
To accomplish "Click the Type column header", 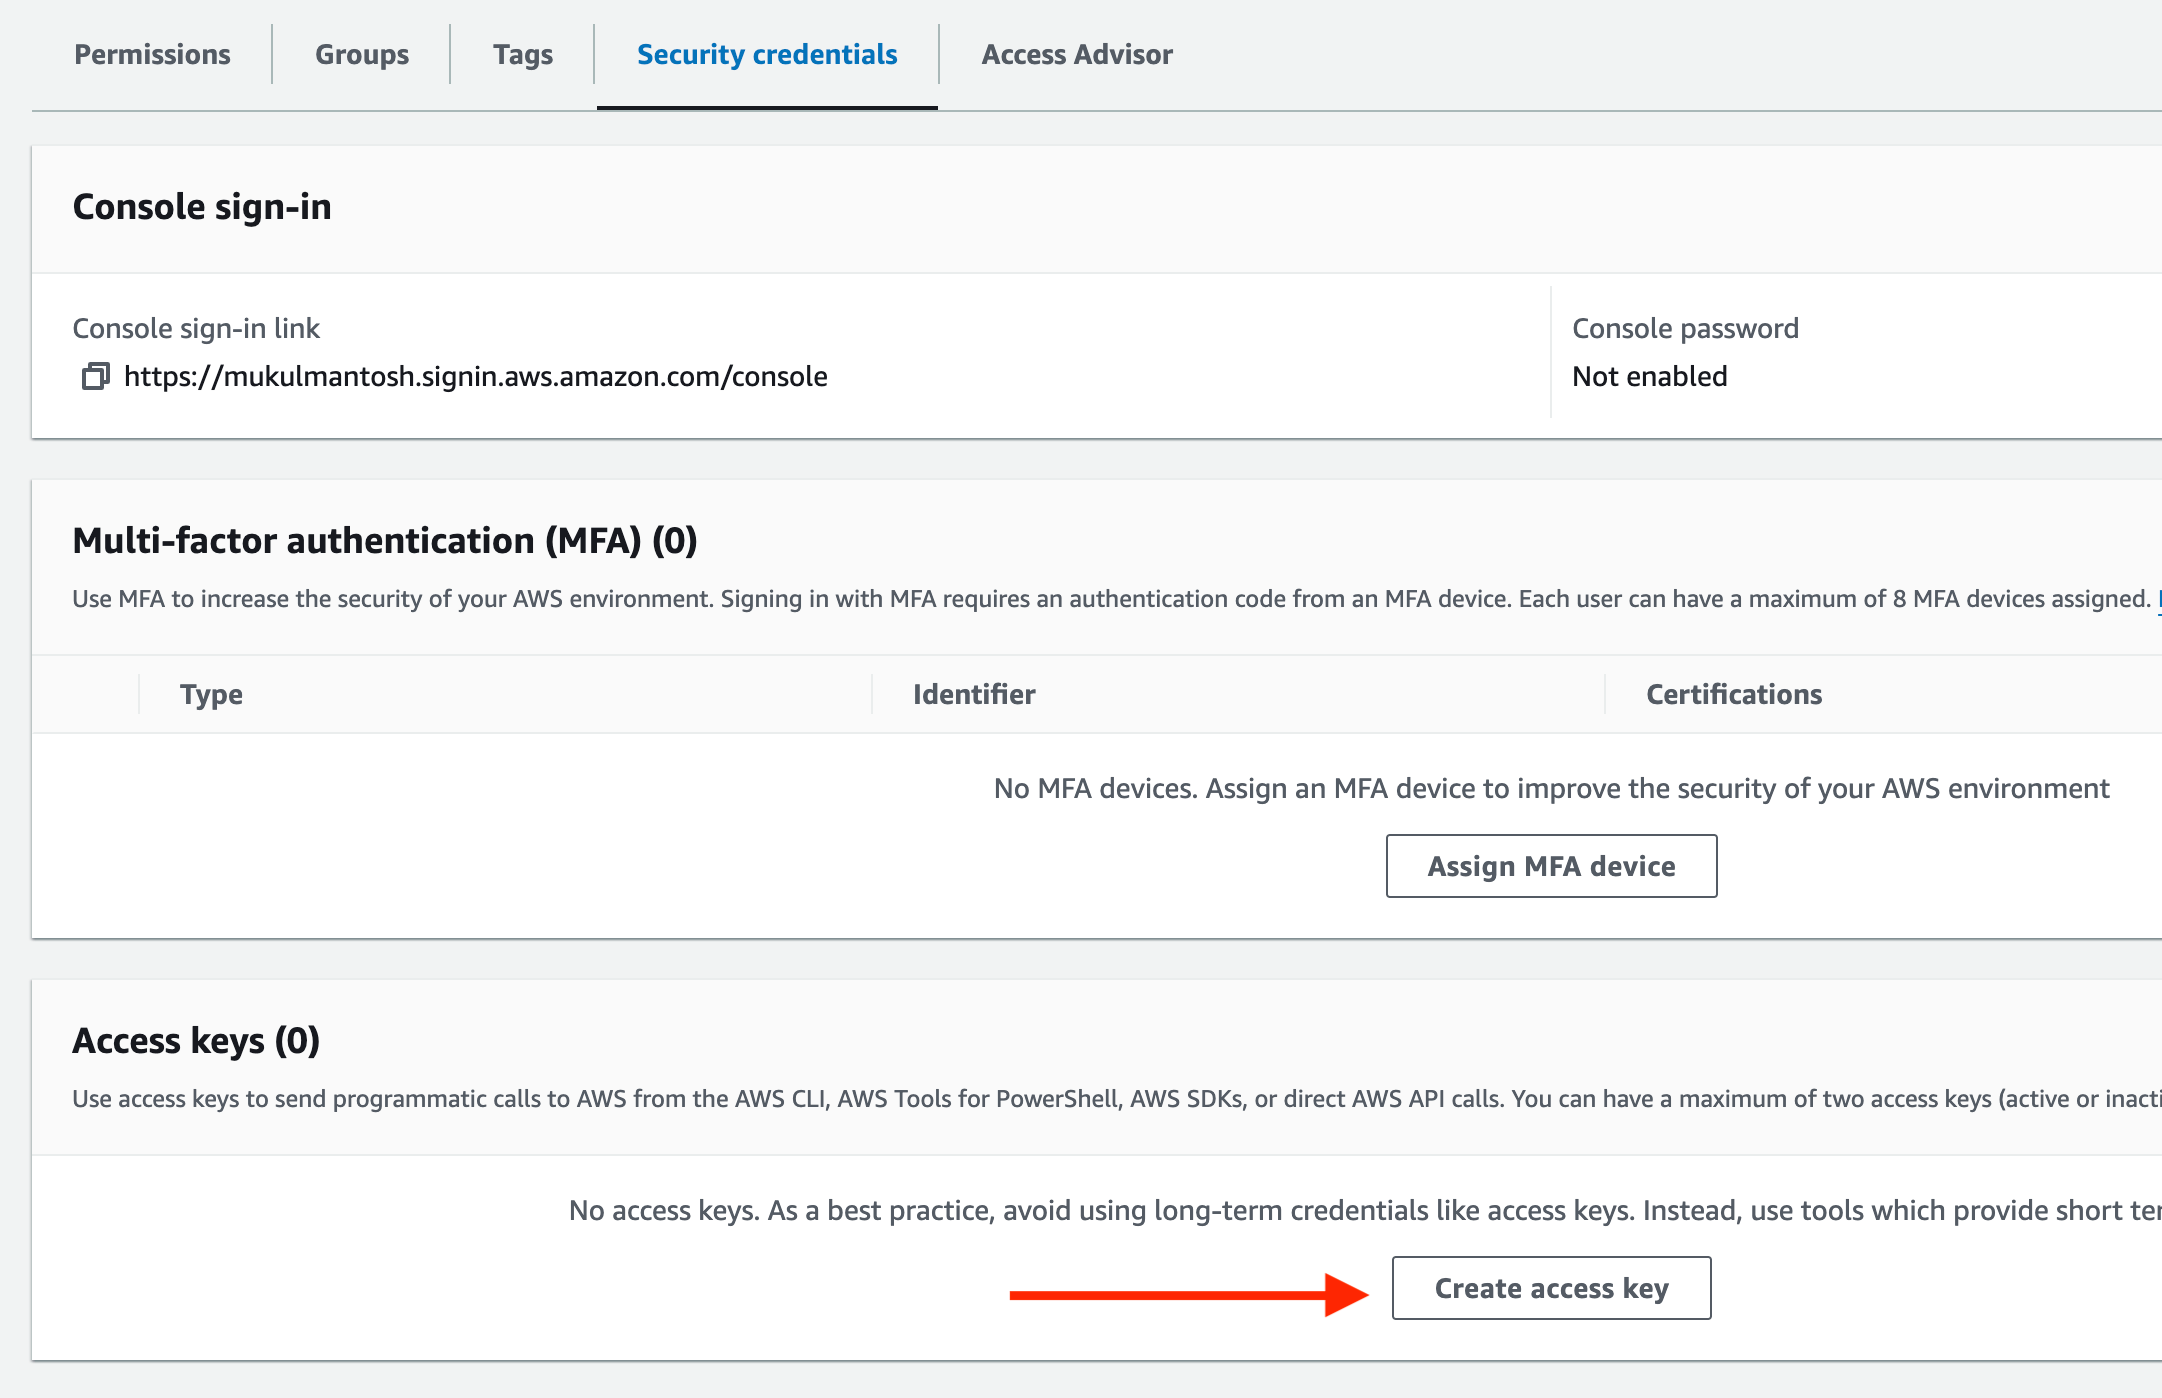I will click(211, 694).
